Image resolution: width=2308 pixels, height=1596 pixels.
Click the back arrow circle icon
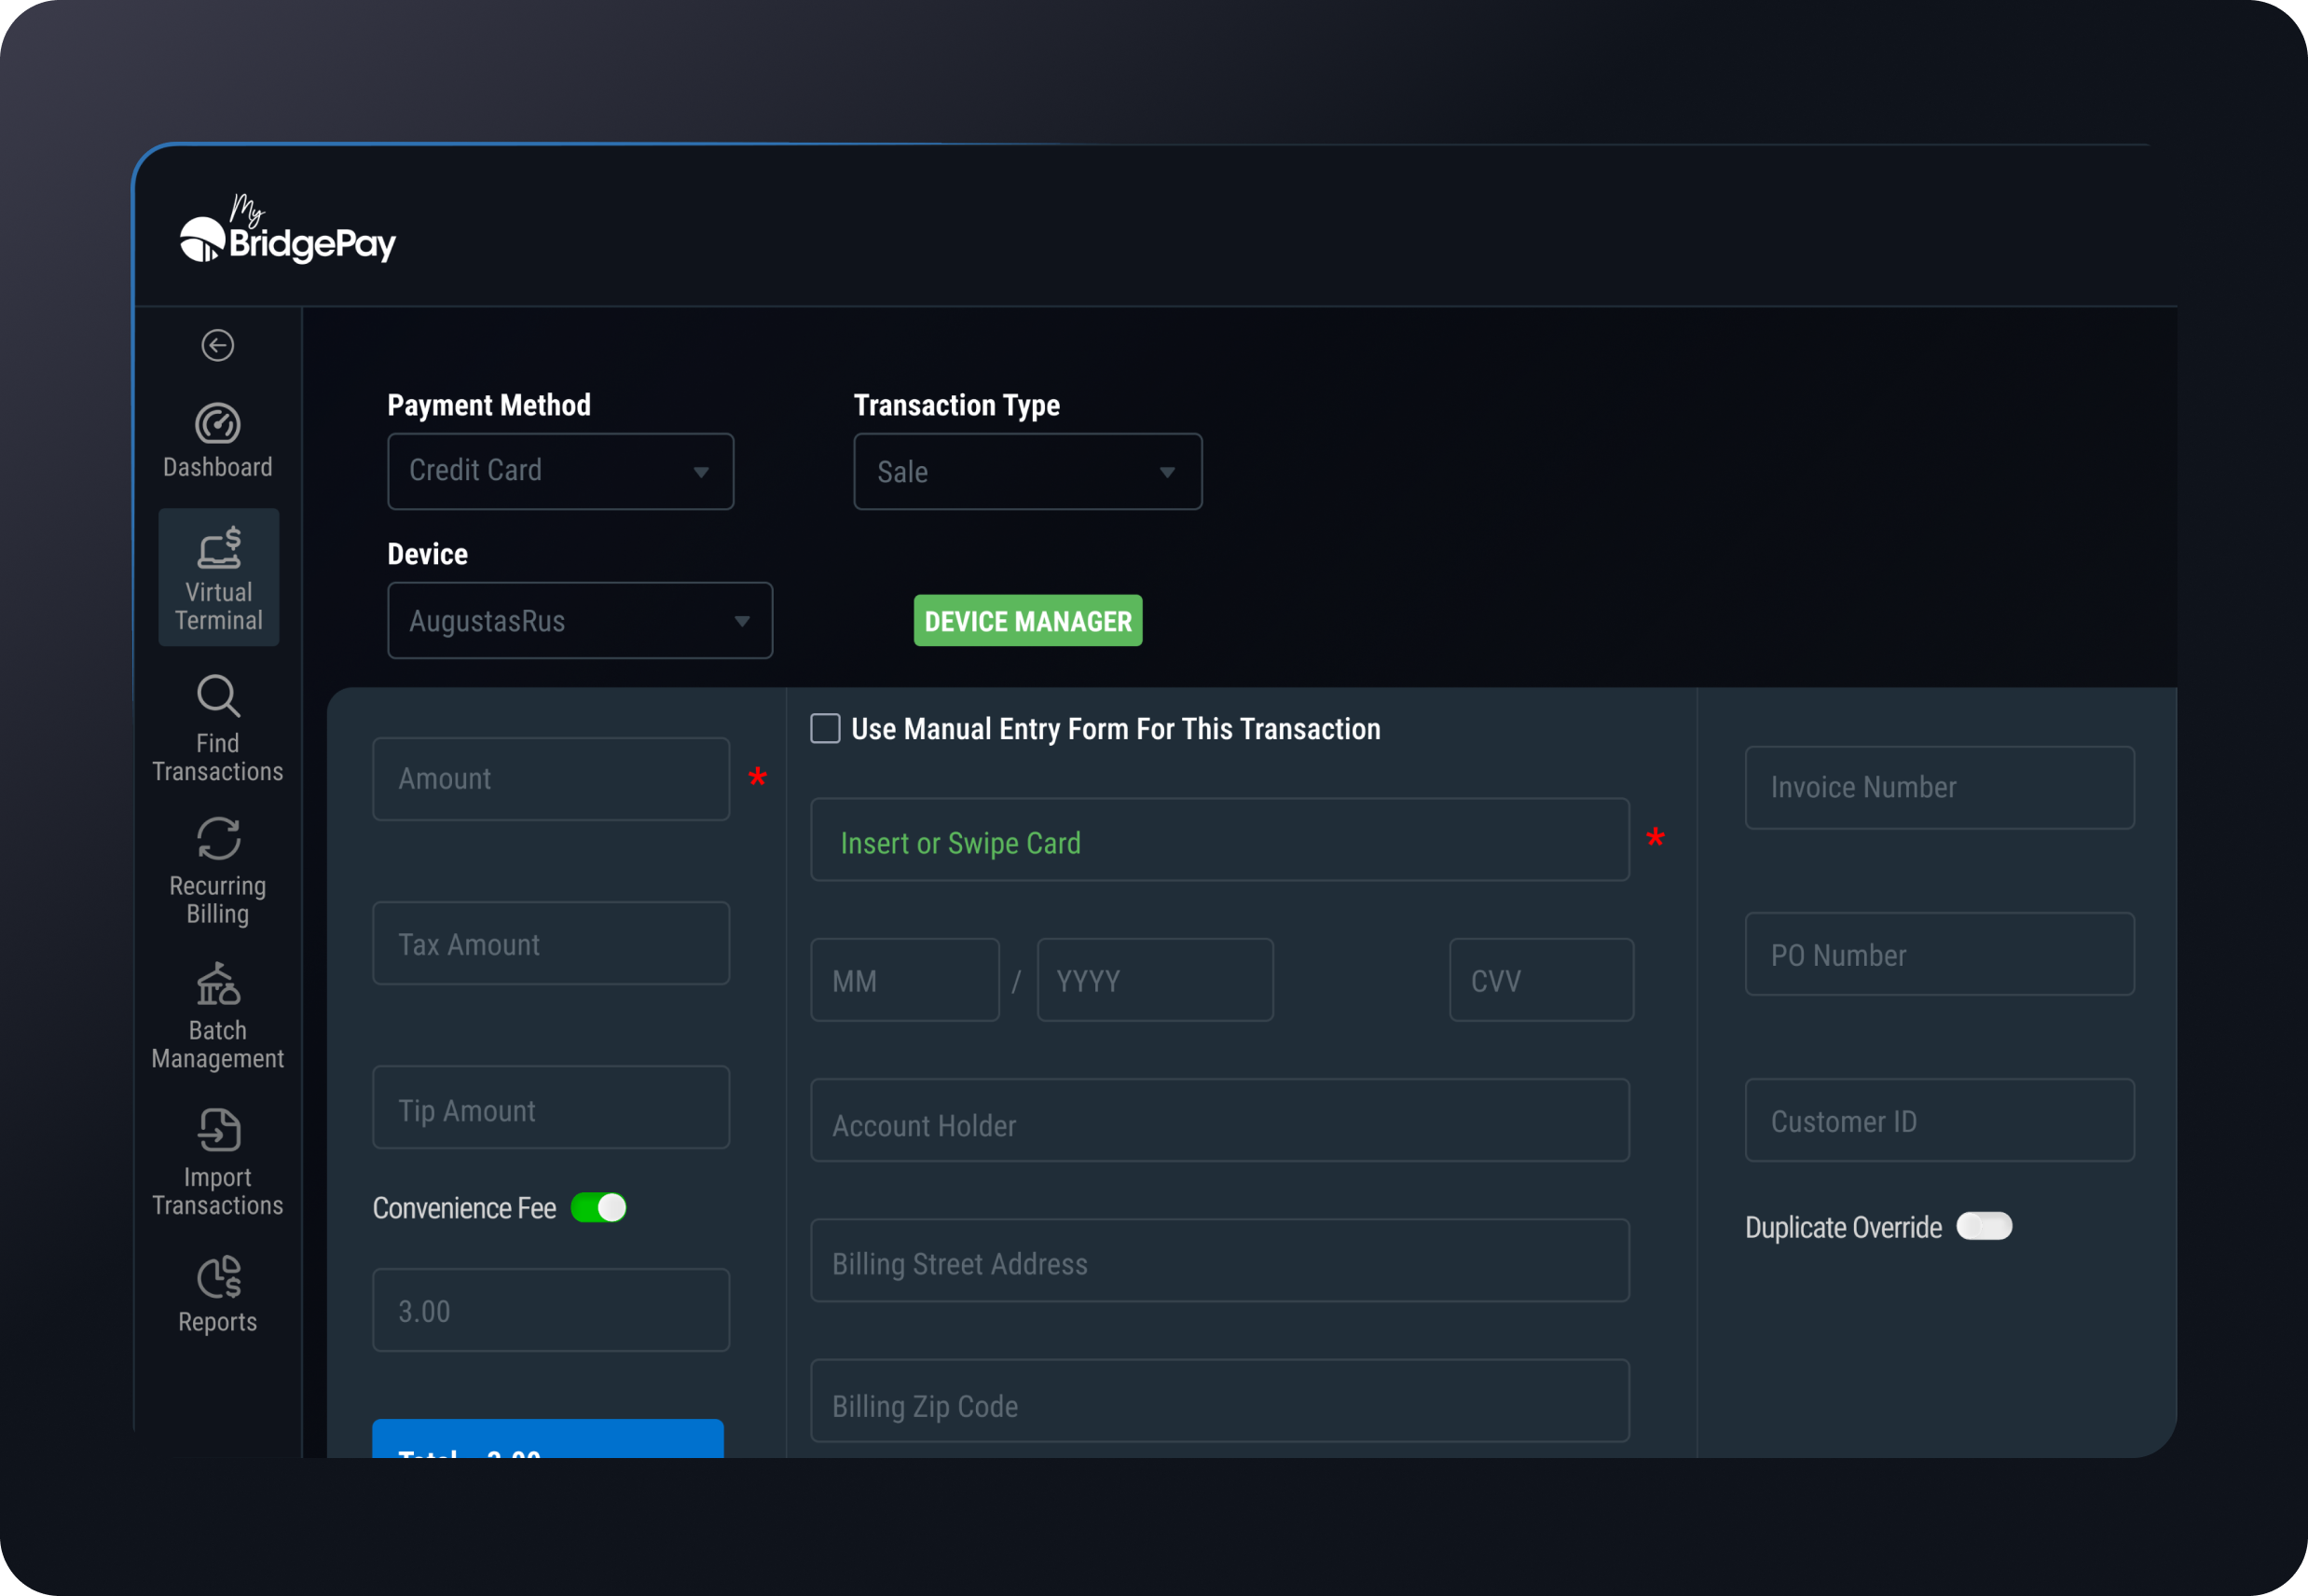[217, 345]
